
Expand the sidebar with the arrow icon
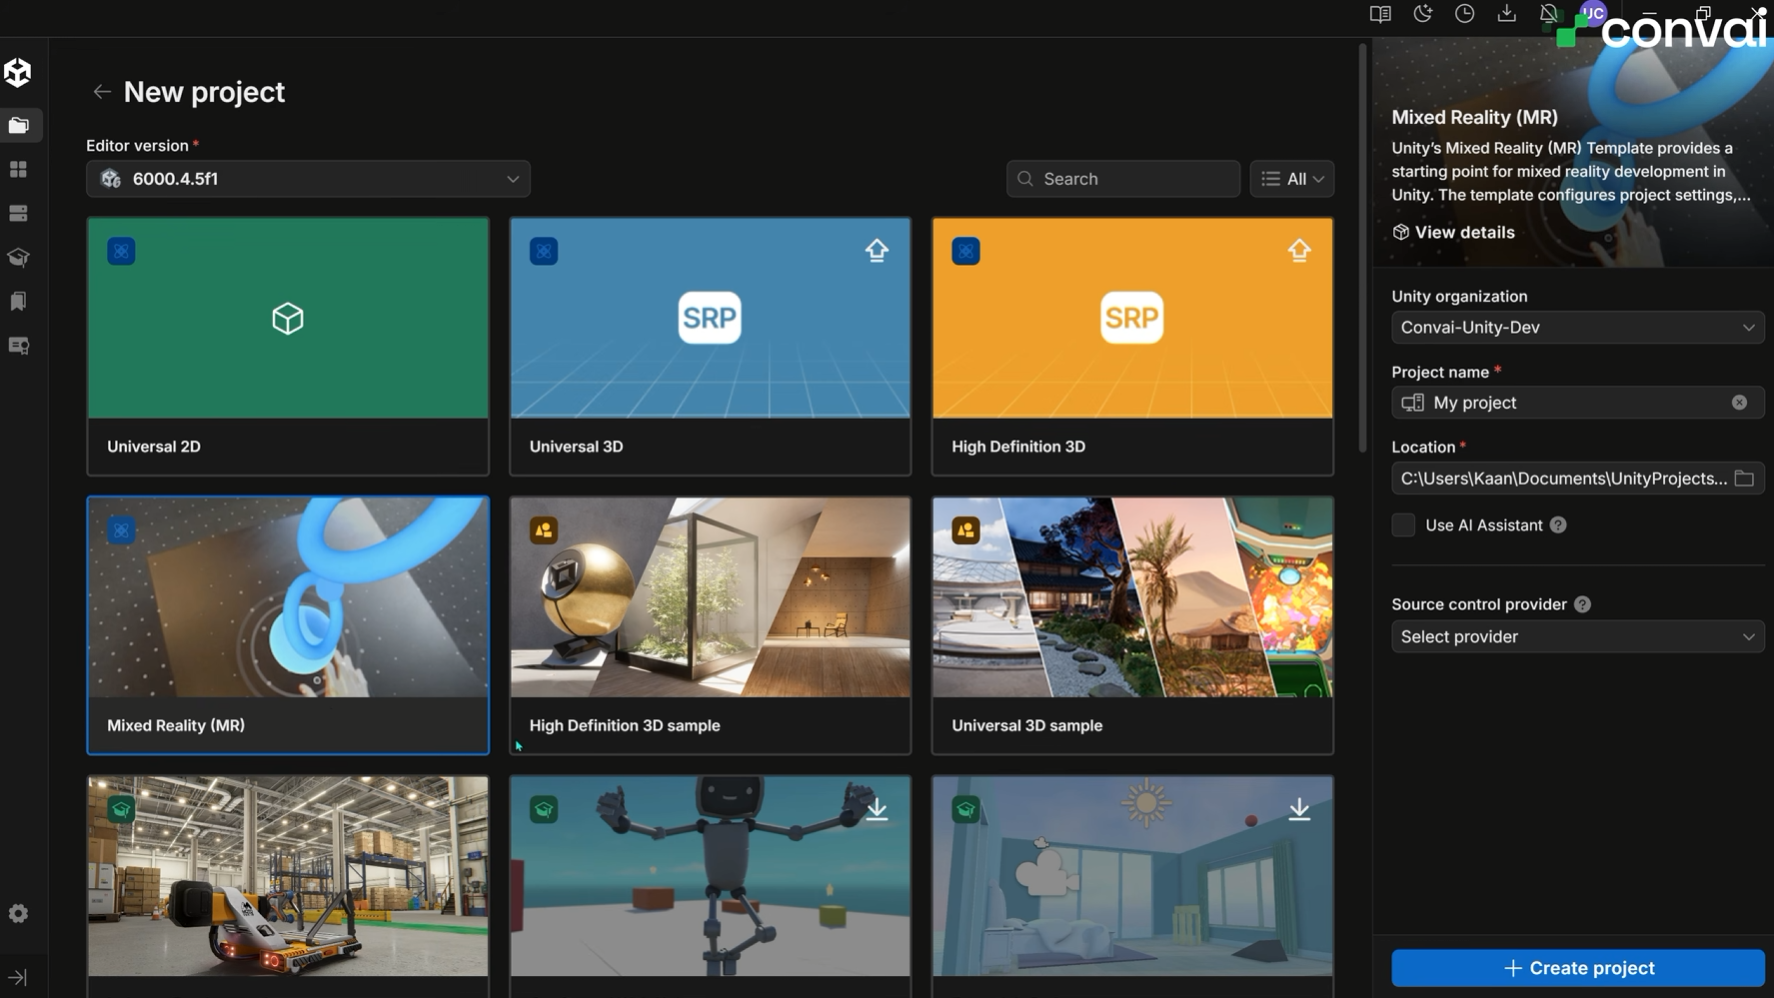tap(18, 977)
